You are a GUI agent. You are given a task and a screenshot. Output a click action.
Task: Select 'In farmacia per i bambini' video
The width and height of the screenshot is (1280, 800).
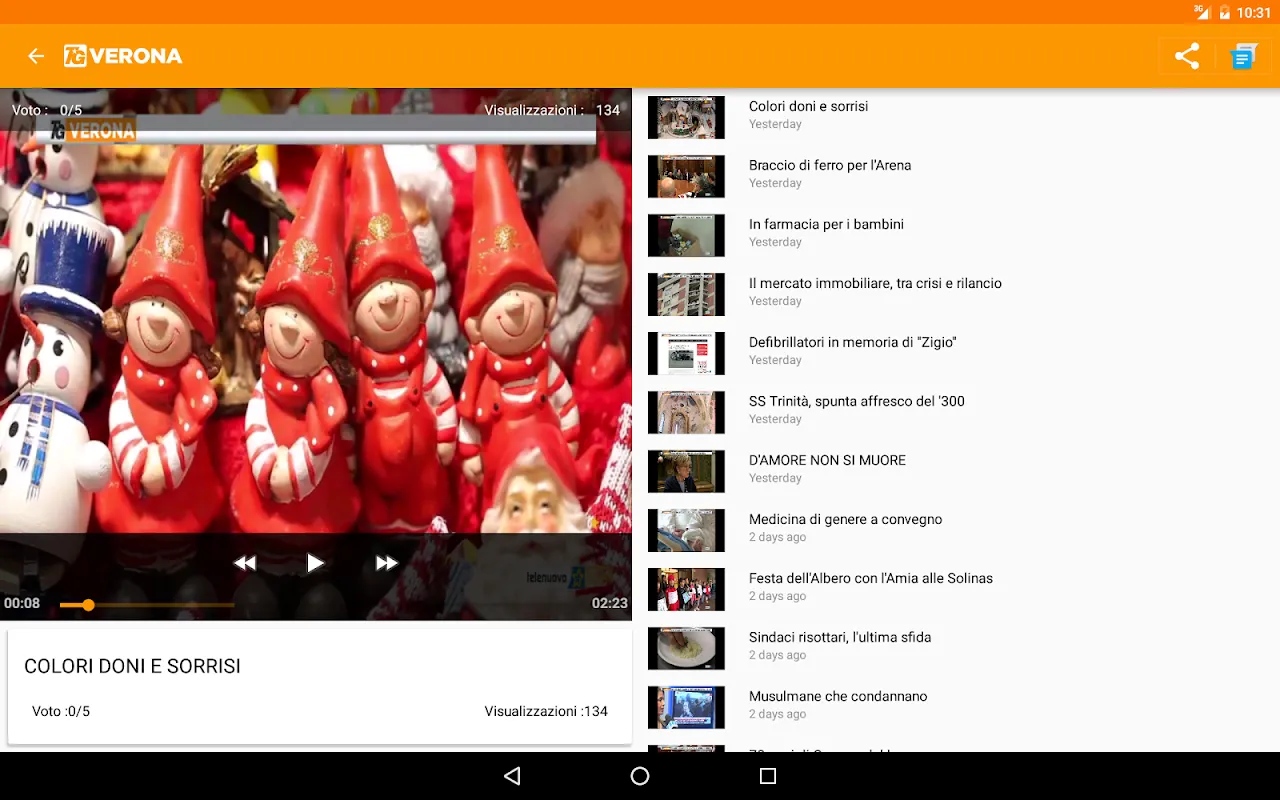pyautogui.click(x=826, y=225)
